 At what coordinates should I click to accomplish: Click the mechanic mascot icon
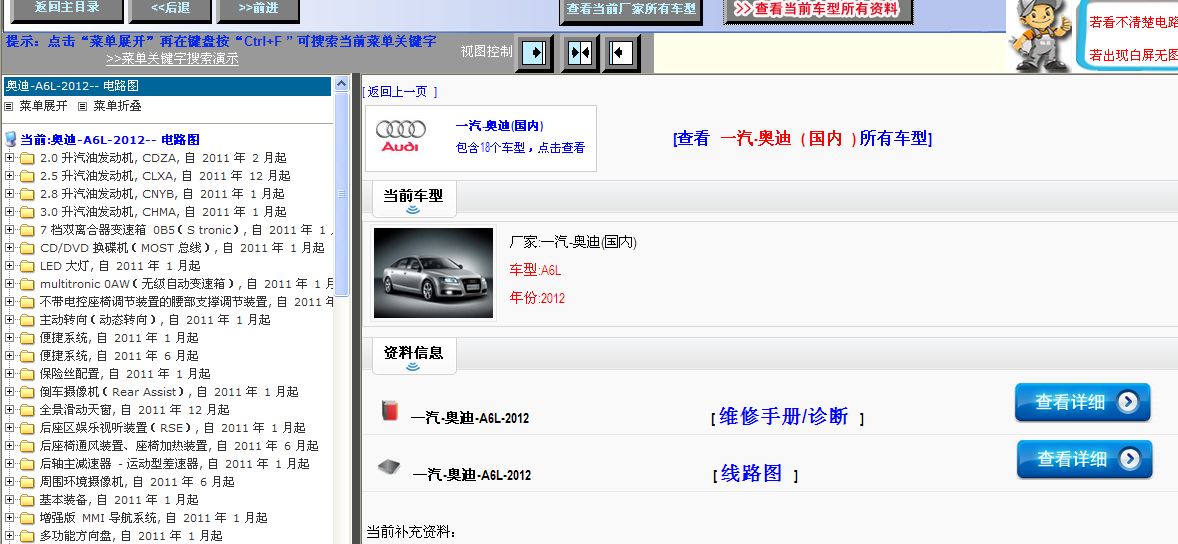pyautogui.click(x=1040, y=36)
